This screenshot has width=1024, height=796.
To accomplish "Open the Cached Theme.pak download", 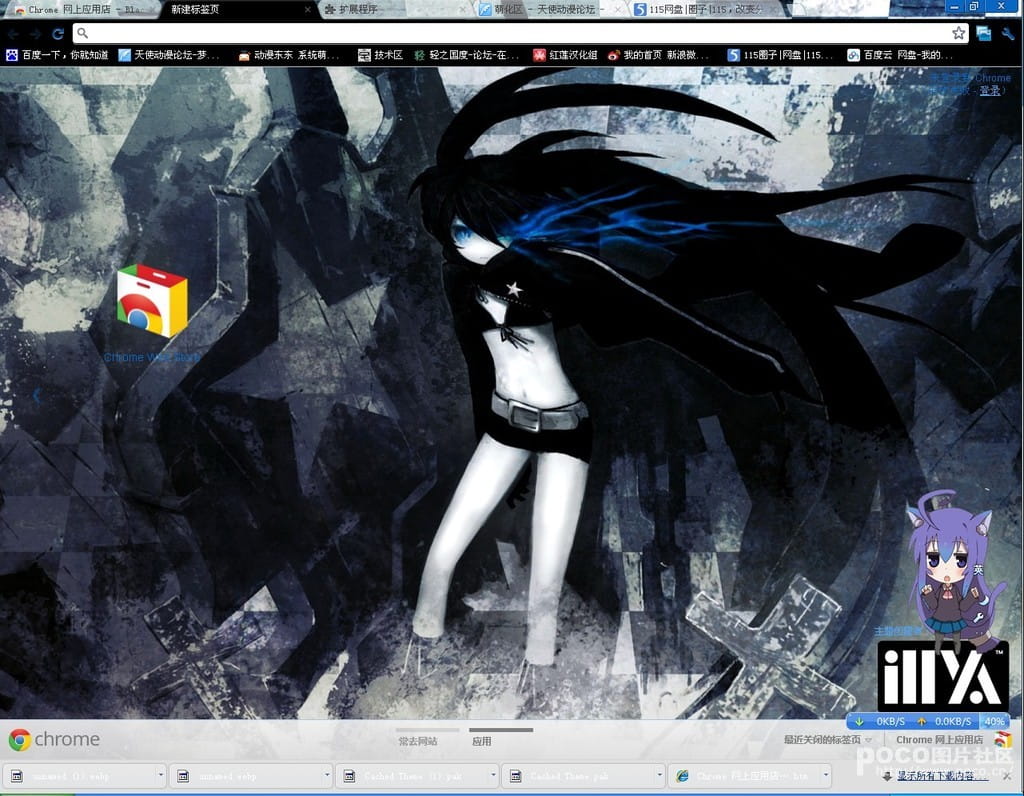I will tap(579, 776).
